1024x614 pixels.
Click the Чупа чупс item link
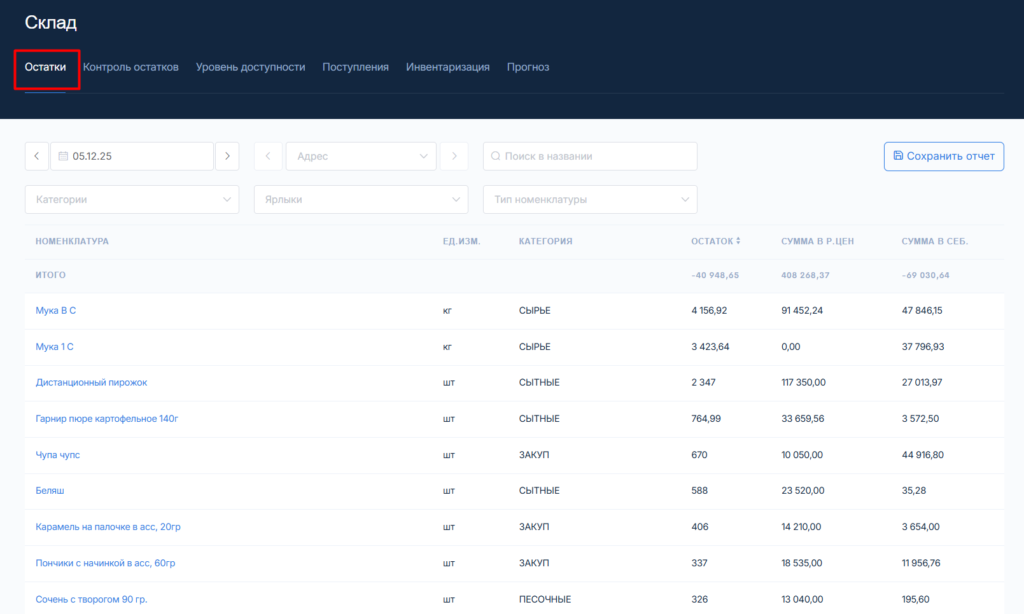coord(58,455)
